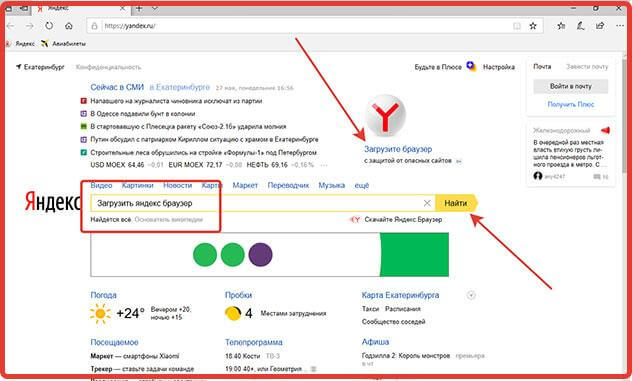Open the Конфиденциальность link

108,67
